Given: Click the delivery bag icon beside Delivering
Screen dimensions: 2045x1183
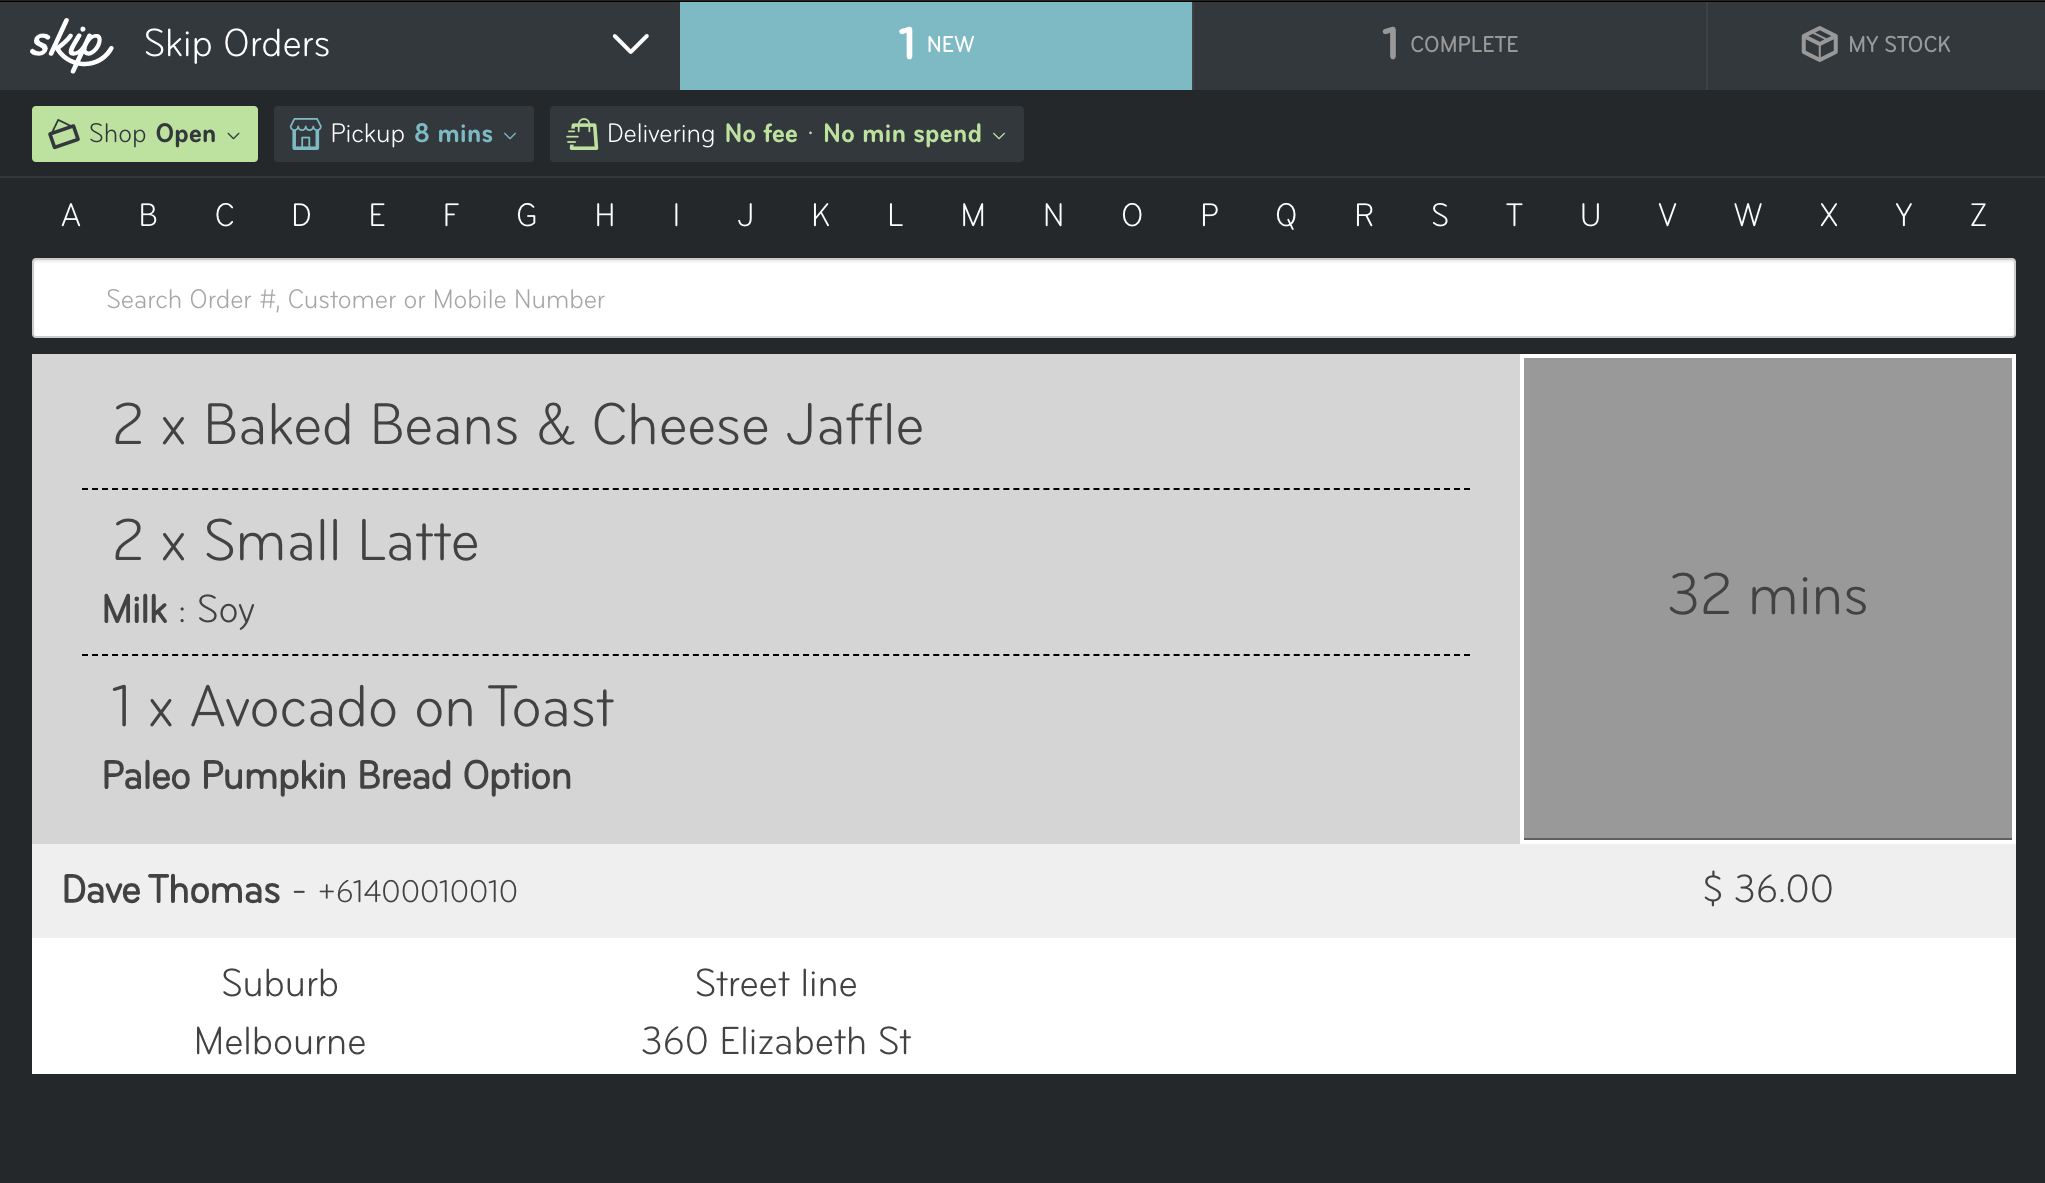Looking at the screenshot, I should pyautogui.click(x=582, y=134).
